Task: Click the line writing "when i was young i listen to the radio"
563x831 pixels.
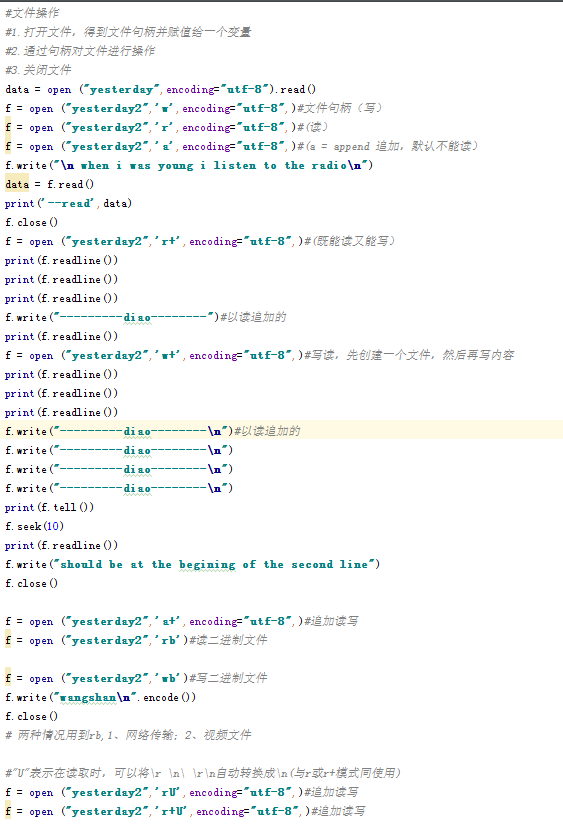Action: (189, 165)
